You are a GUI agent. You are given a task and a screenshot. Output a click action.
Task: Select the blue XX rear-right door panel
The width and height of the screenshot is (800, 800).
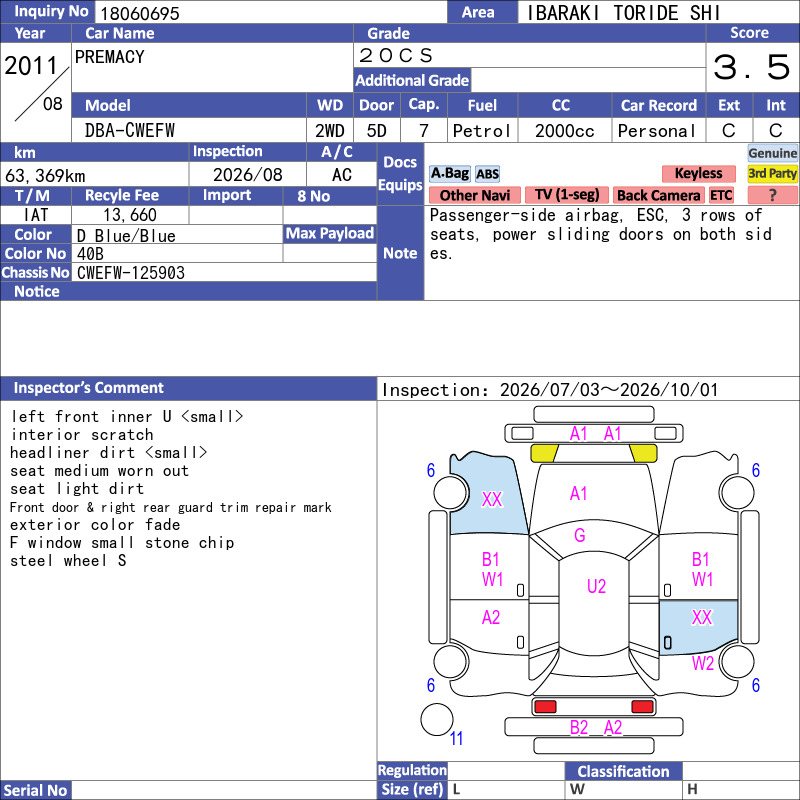click(x=698, y=627)
